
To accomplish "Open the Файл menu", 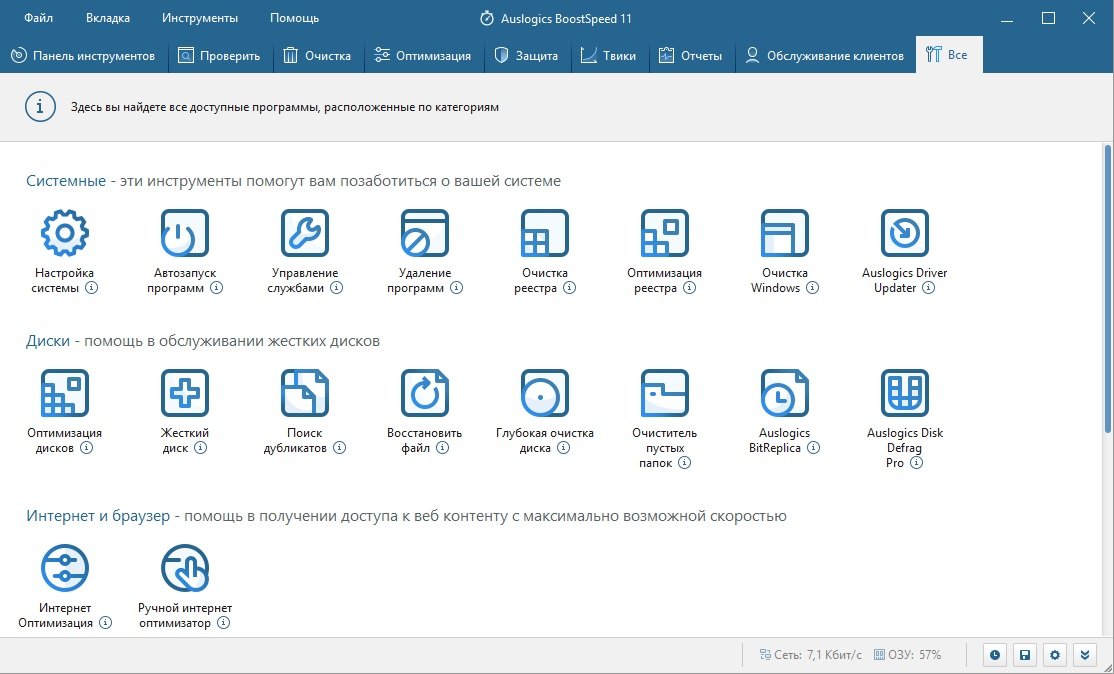I will 39,18.
